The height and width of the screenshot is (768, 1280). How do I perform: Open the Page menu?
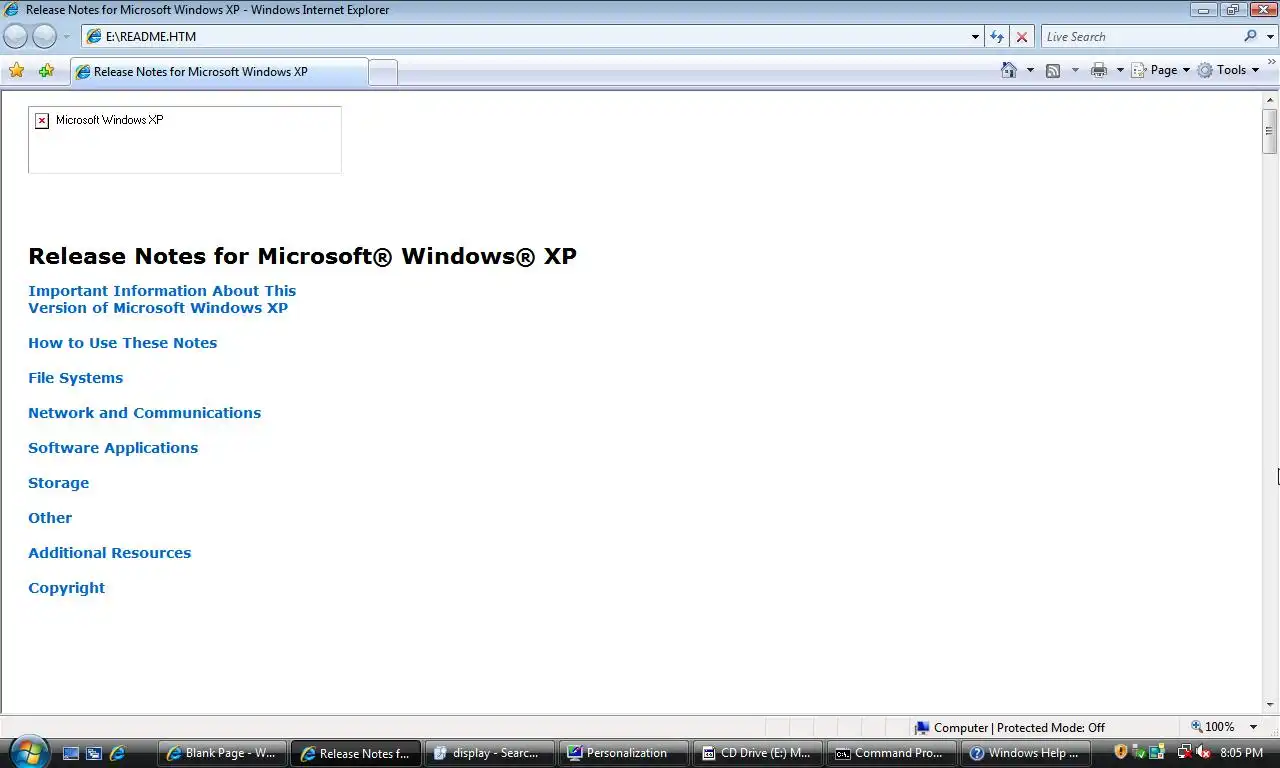click(1161, 70)
